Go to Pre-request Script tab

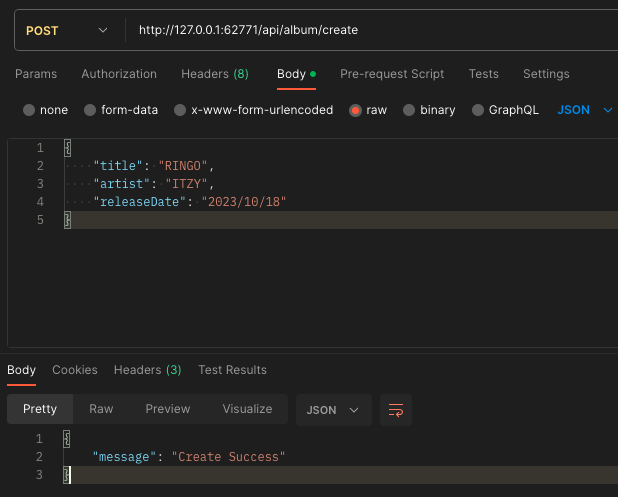click(392, 74)
